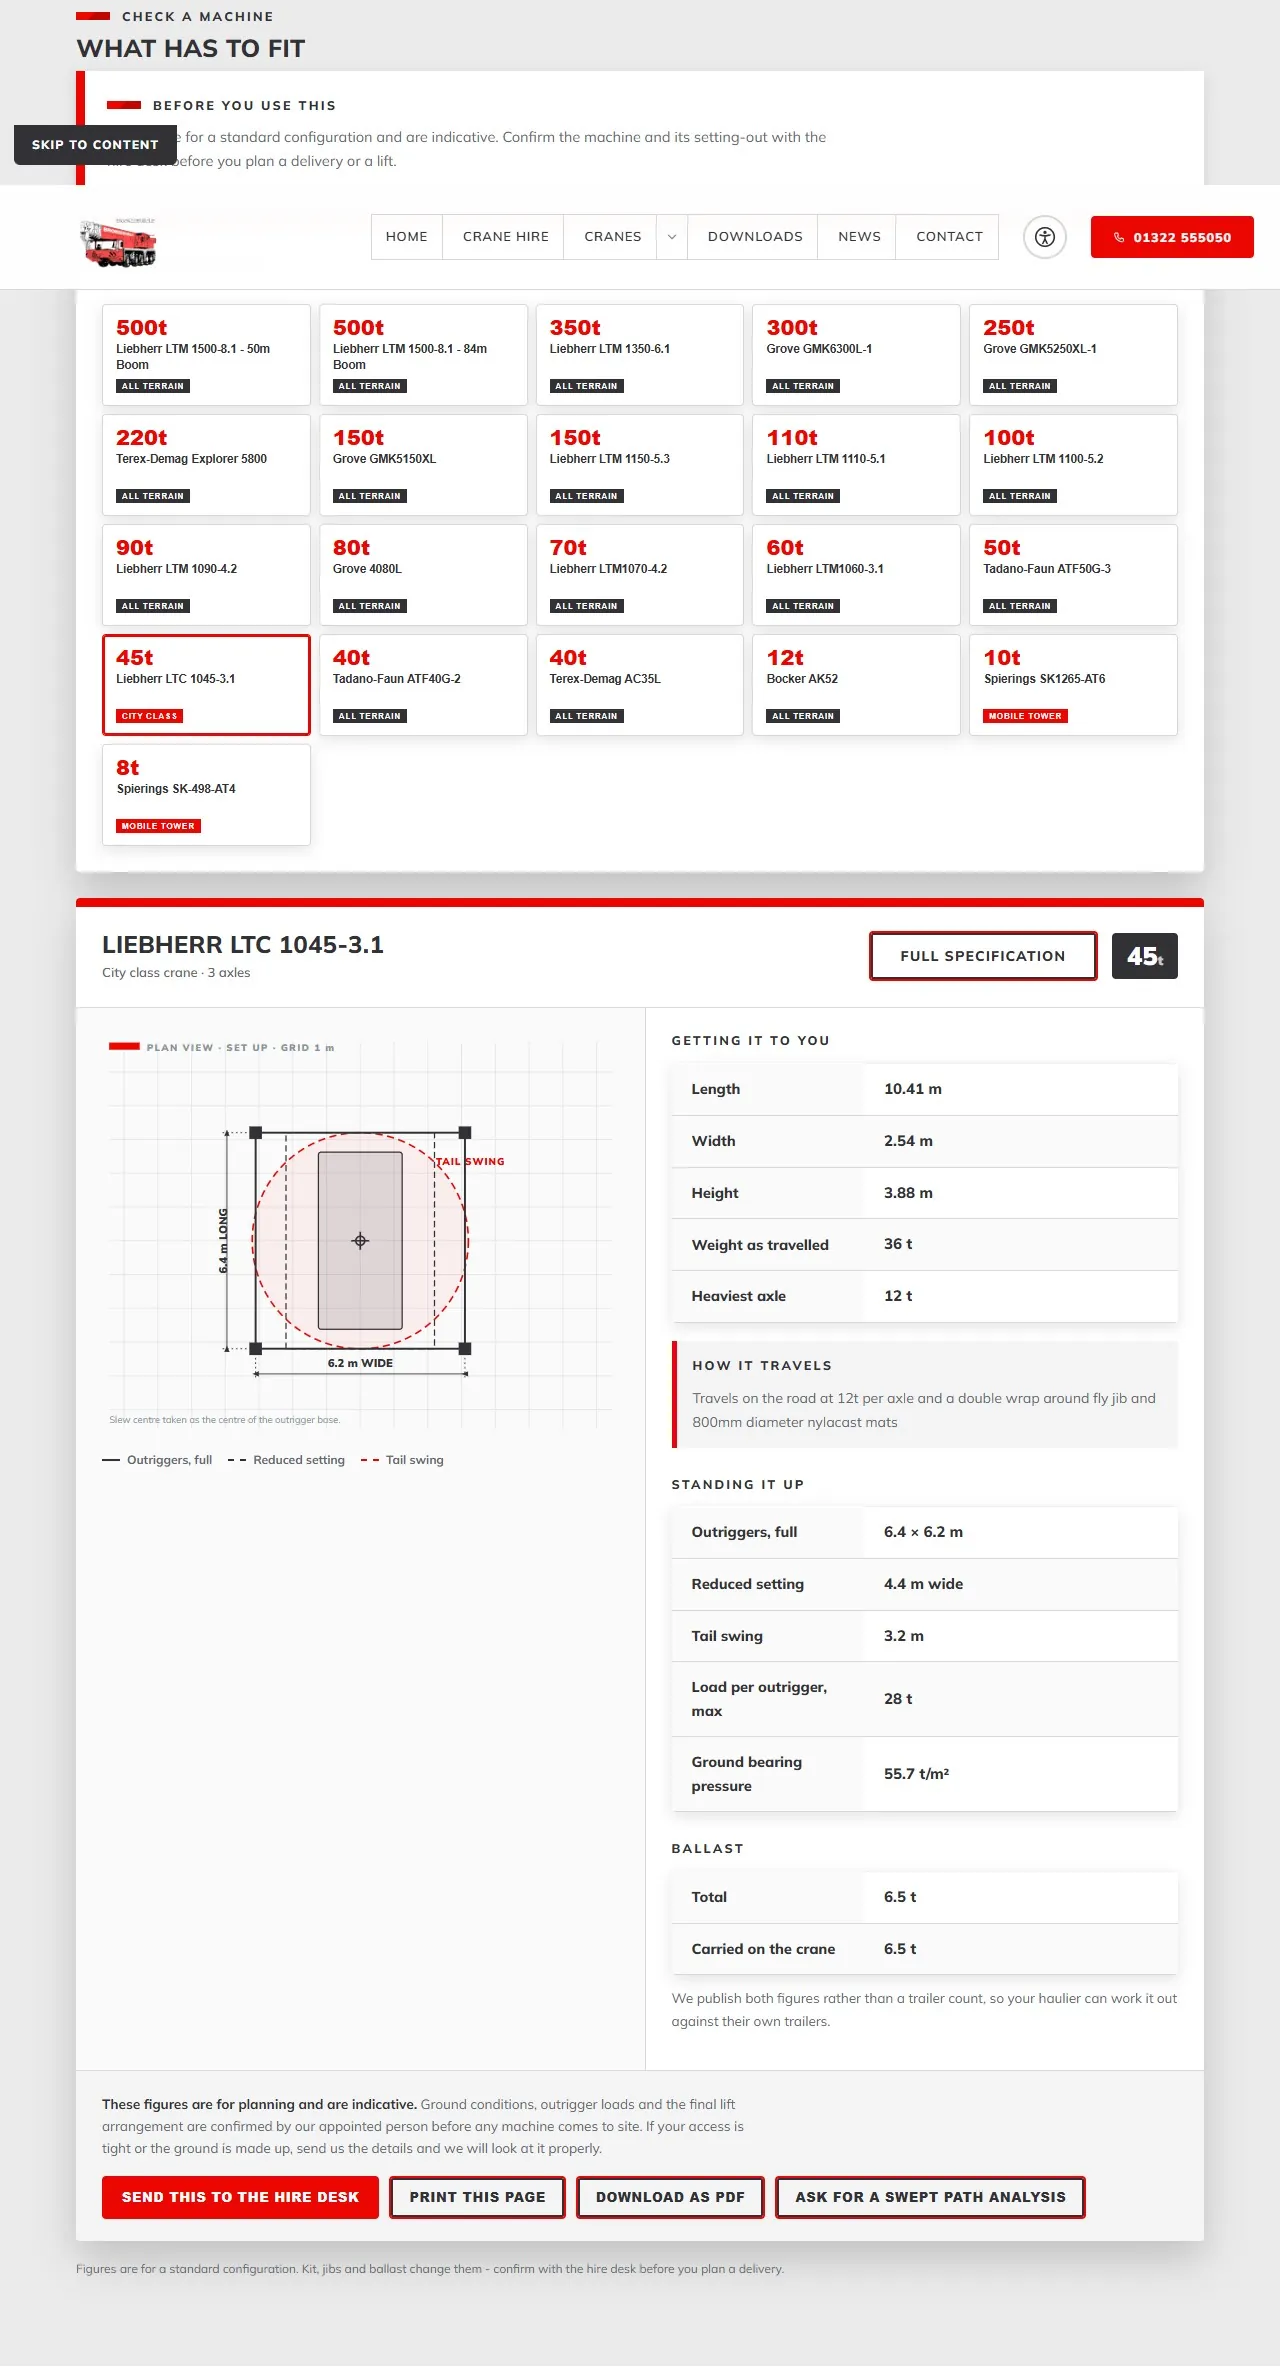Click the '10.41 m' length value
The height and width of the screenshot is (2367, 1280).
coord(913,1089)
